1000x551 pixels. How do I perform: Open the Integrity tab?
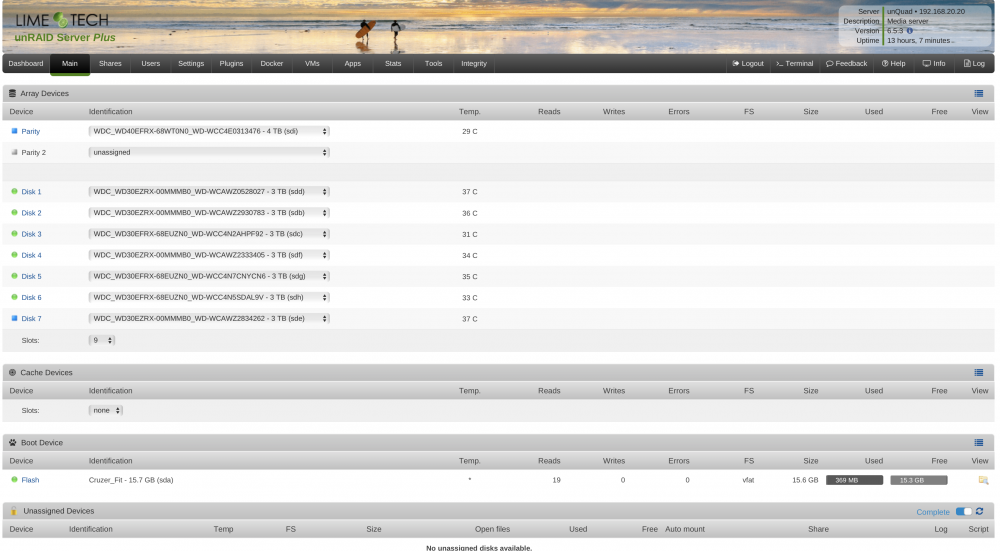point(474,64)
